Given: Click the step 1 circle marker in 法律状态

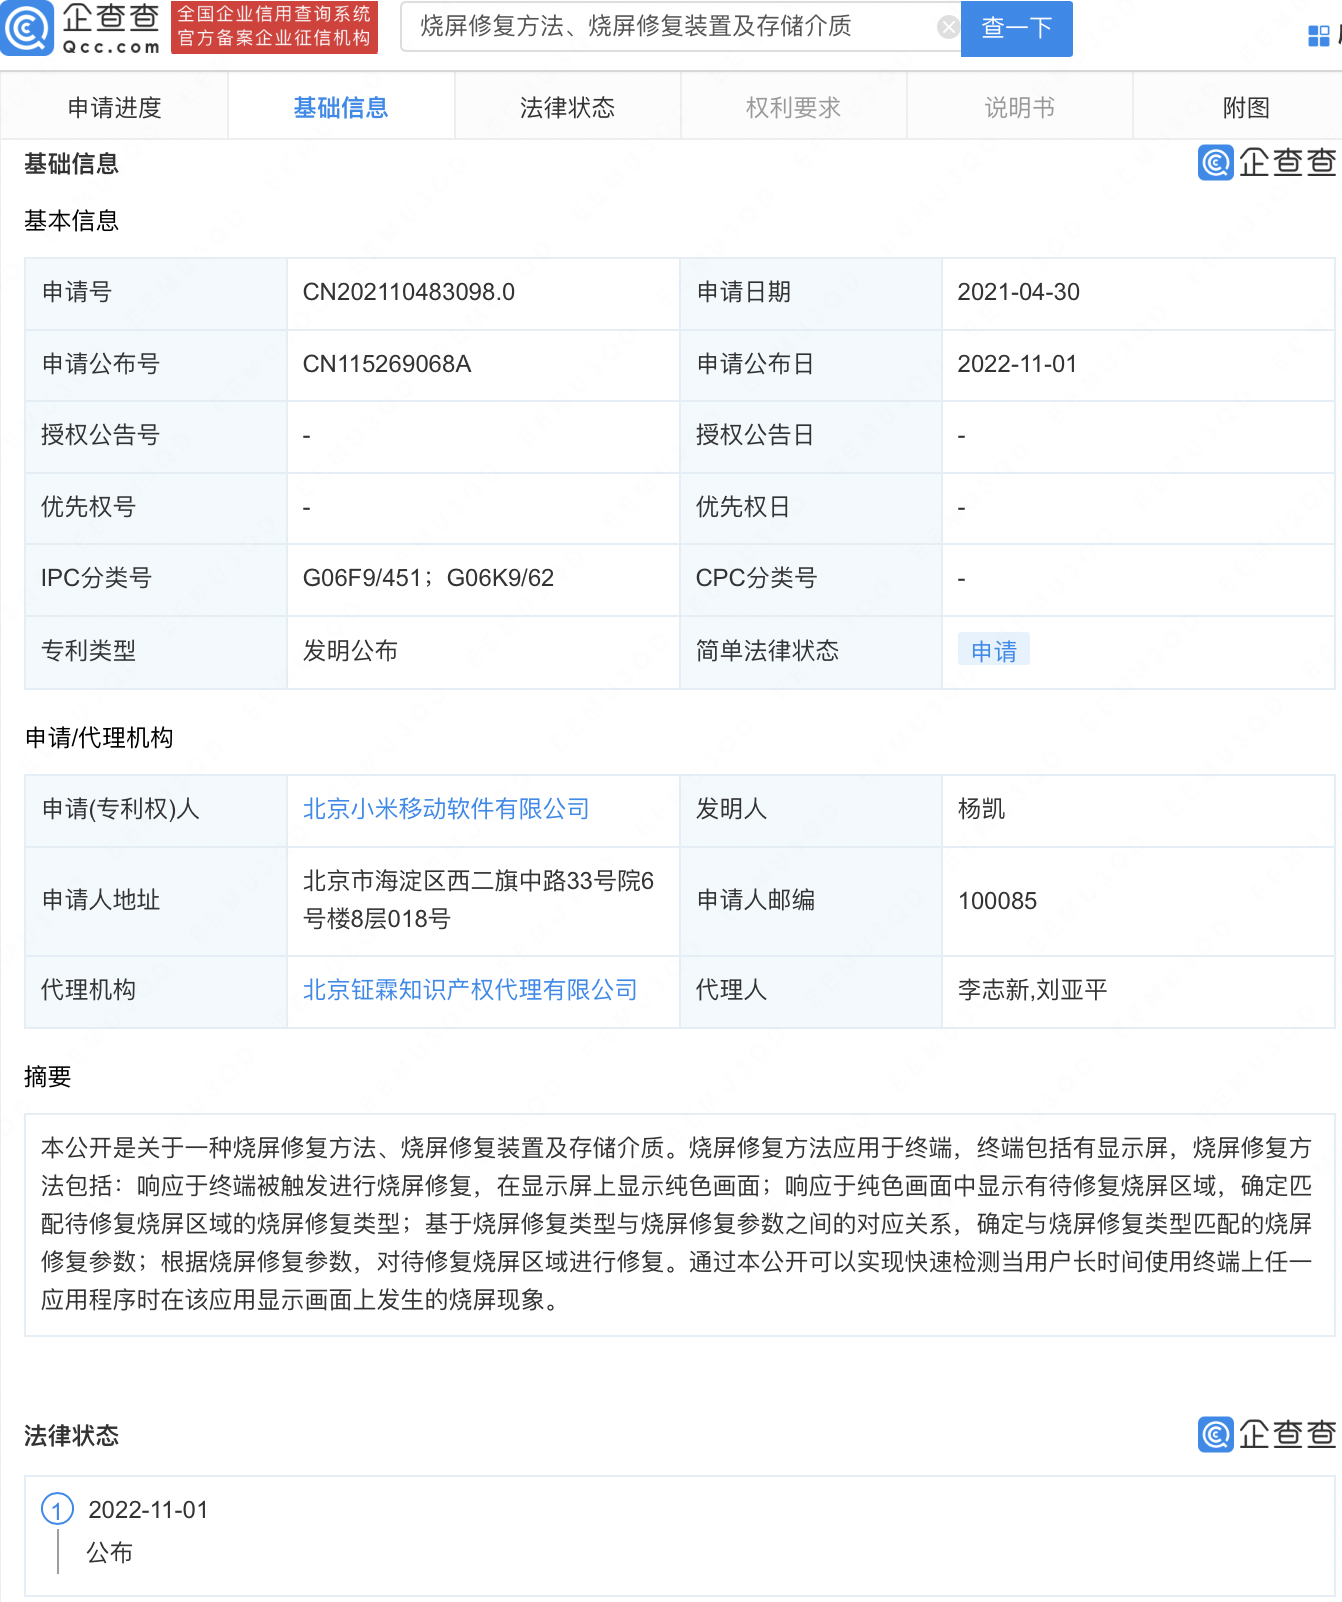Looking at the screenshot, I should click(x=57, y=1509).
